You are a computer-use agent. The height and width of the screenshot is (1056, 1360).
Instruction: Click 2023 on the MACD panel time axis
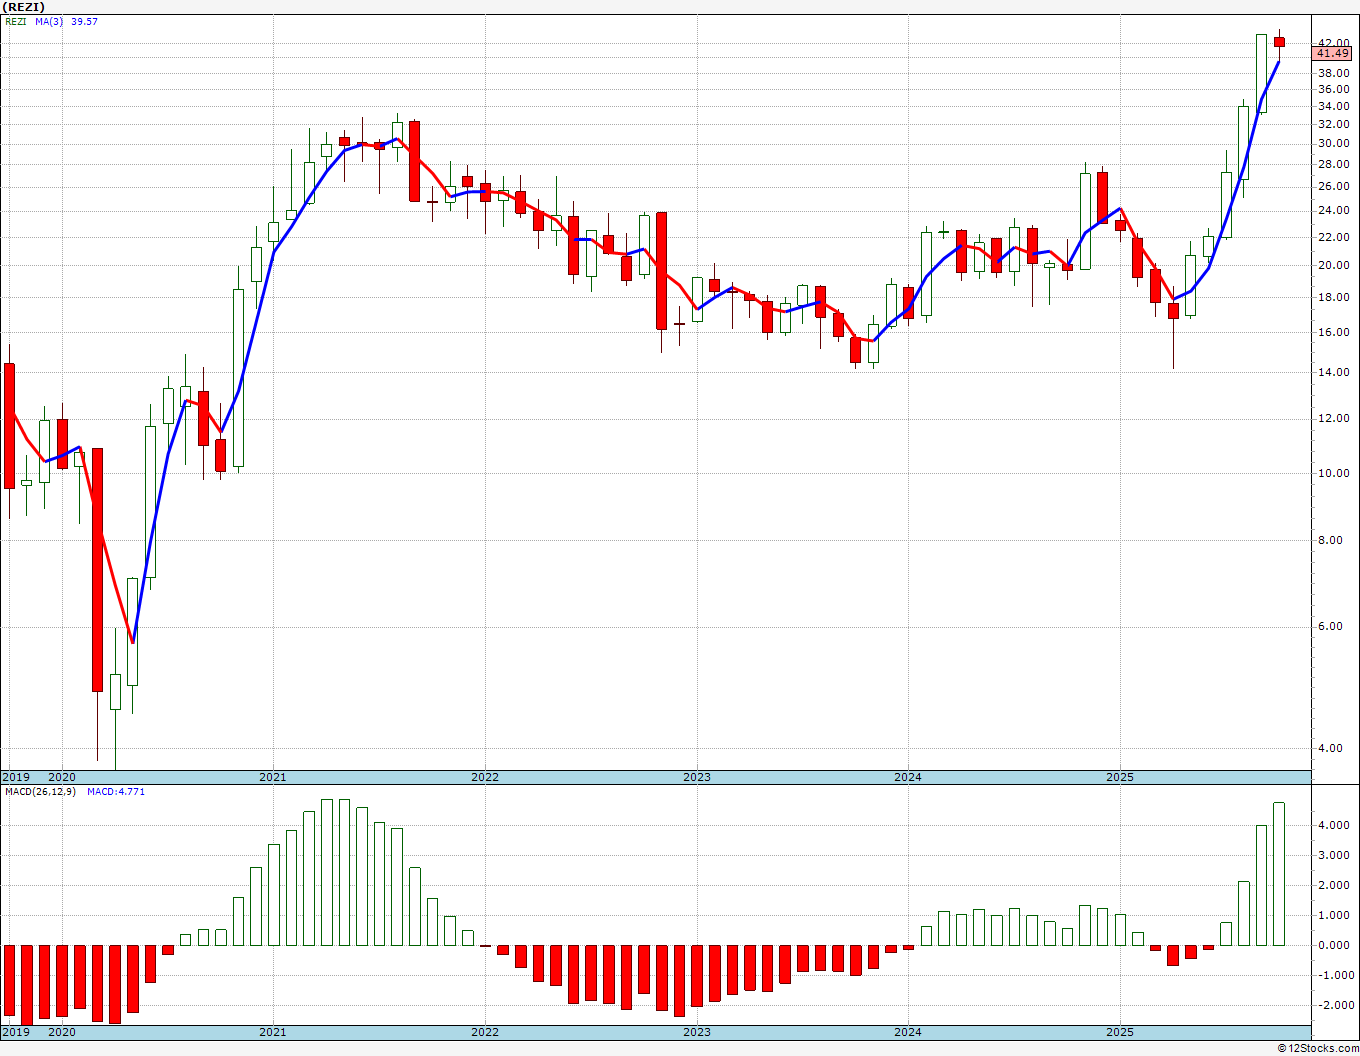point(697,1032)
